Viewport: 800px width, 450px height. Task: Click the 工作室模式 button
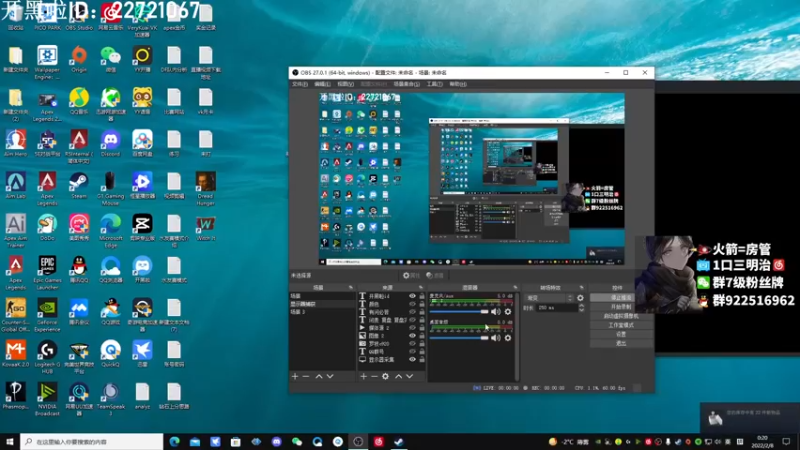621,325
